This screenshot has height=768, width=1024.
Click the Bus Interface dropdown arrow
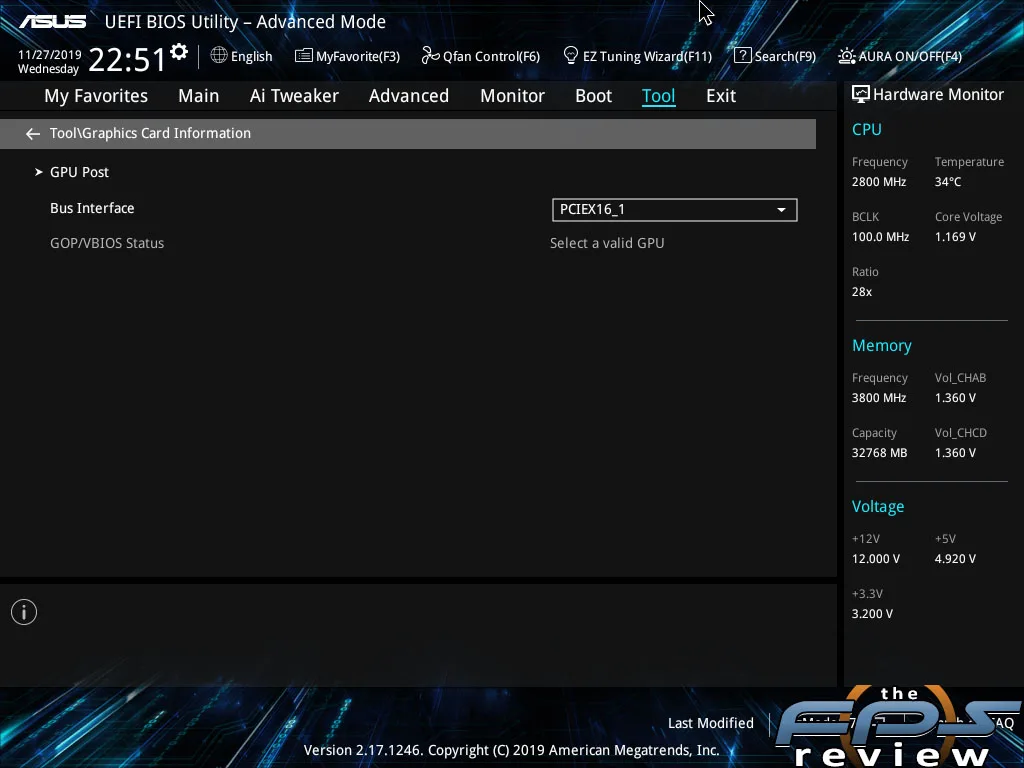[781, 210]
